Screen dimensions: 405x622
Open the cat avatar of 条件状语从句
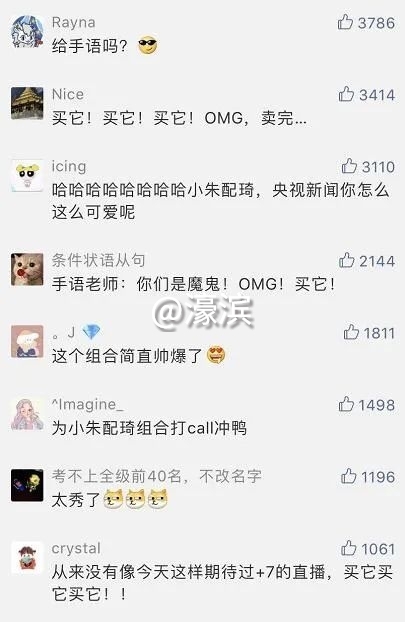coord(27,269)
